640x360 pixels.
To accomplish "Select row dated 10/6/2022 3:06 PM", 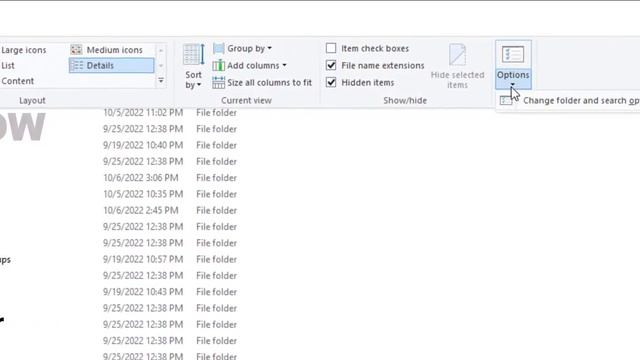I will pos(170,178).
